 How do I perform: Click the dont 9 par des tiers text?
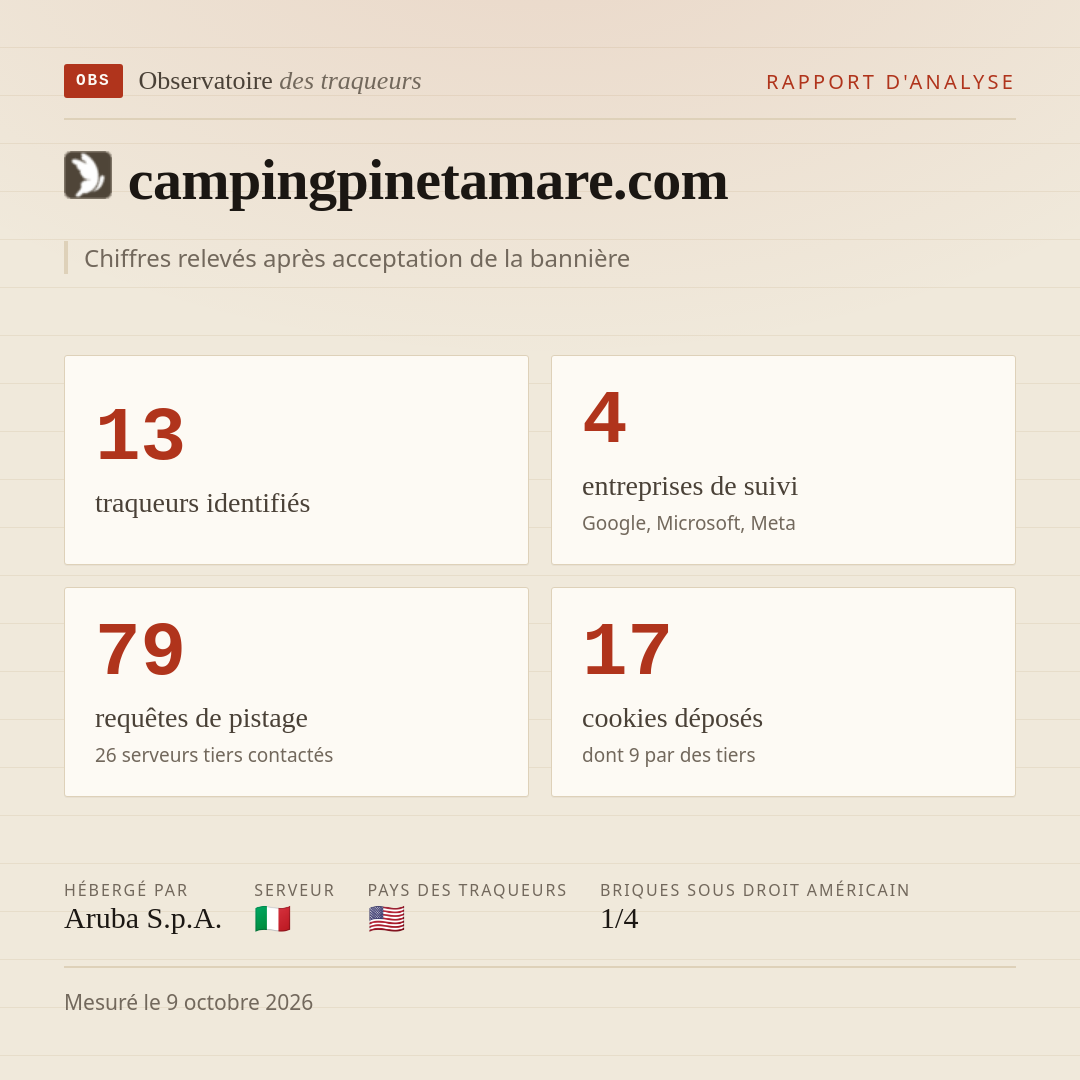coord(669,755)
